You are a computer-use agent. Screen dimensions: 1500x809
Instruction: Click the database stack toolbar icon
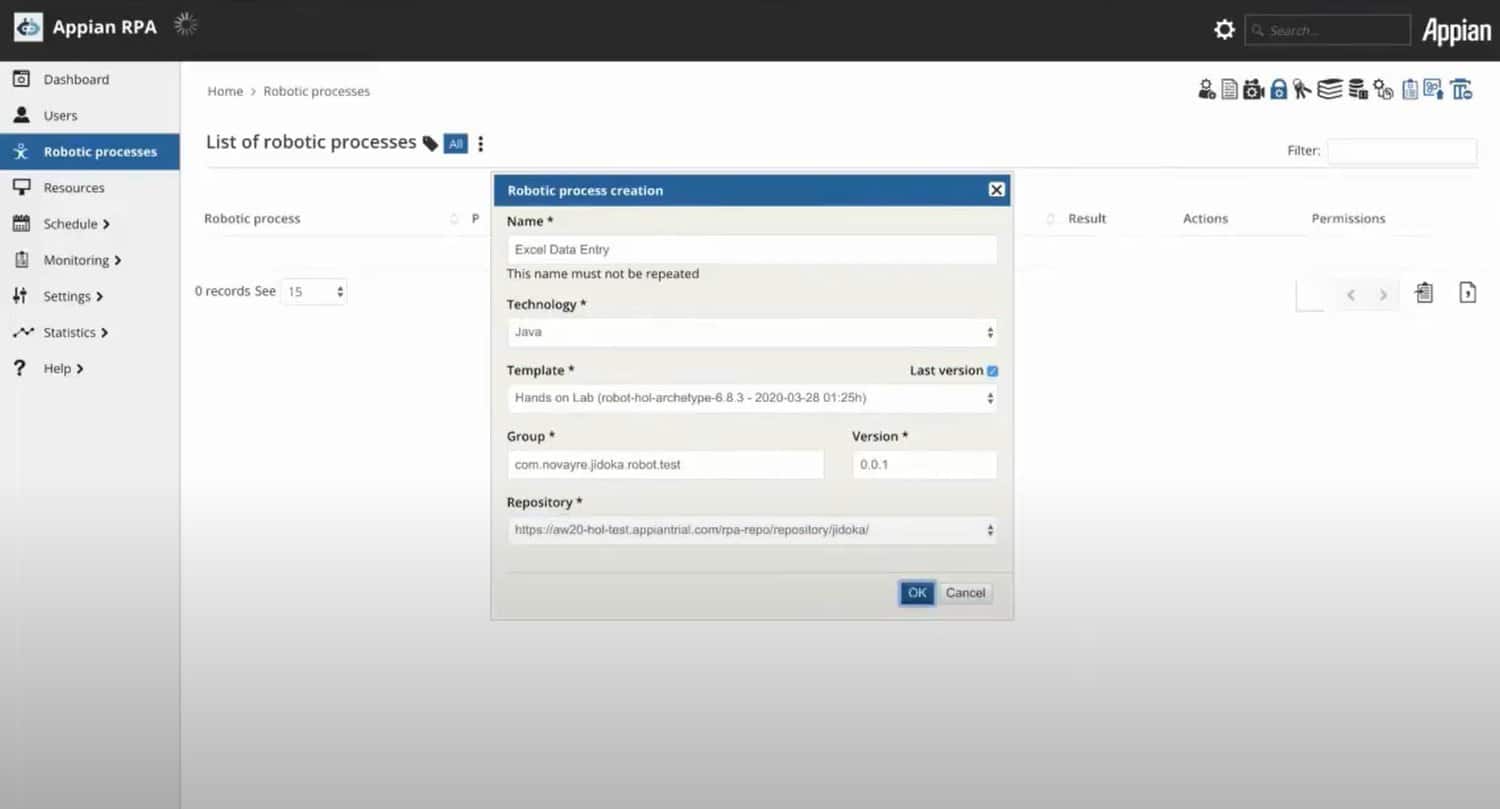point(1358,89)
